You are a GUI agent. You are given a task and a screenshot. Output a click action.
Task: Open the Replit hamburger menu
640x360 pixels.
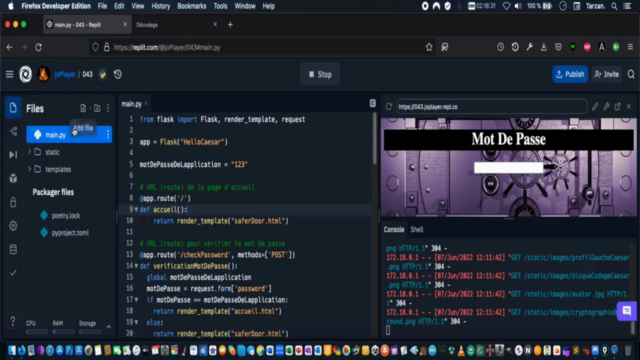9,74
